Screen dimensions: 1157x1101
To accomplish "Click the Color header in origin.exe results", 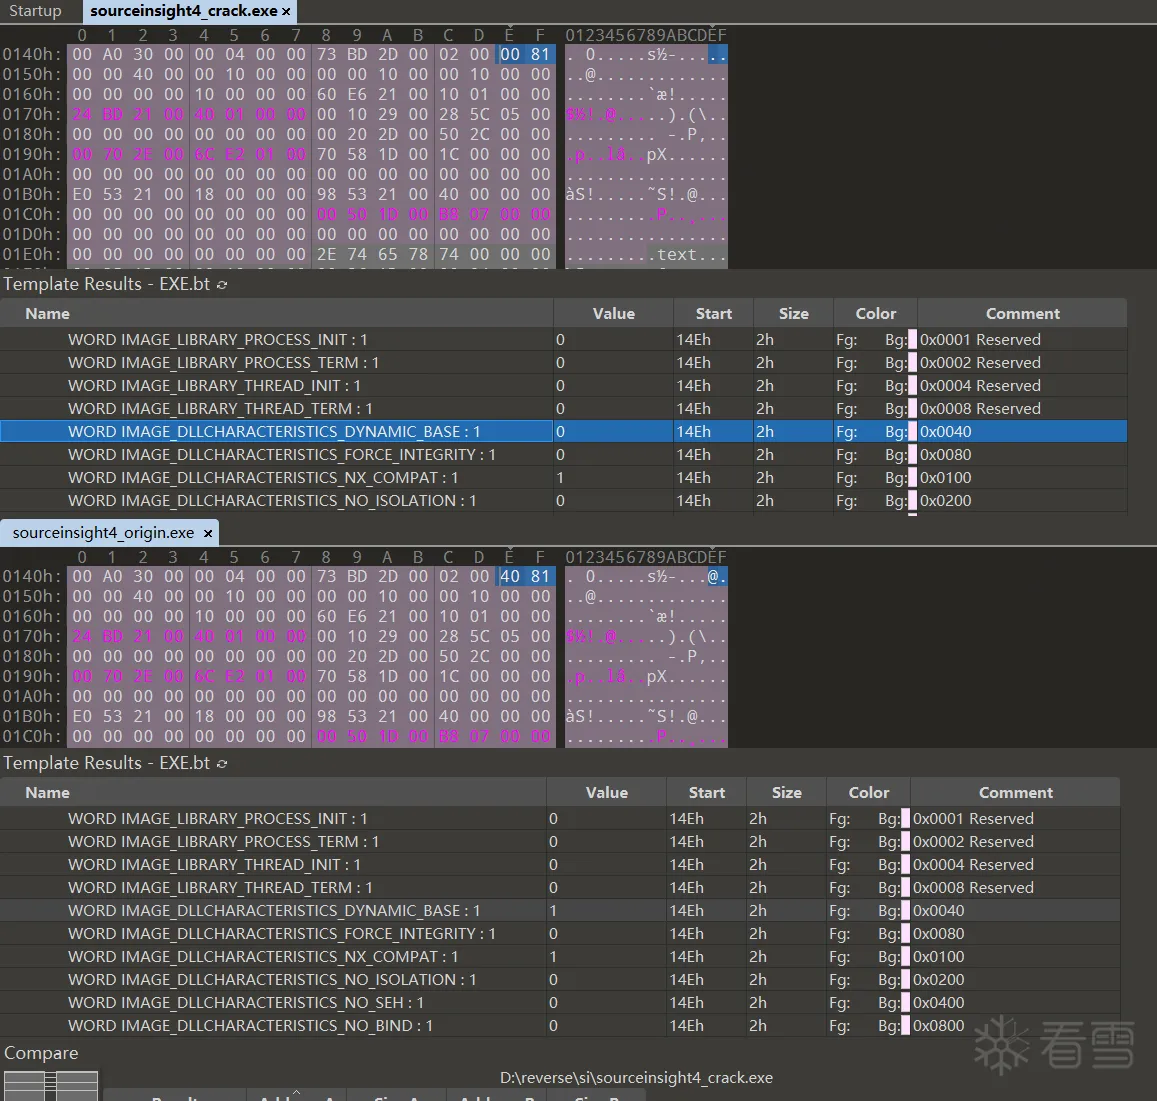I will point(868,793).
